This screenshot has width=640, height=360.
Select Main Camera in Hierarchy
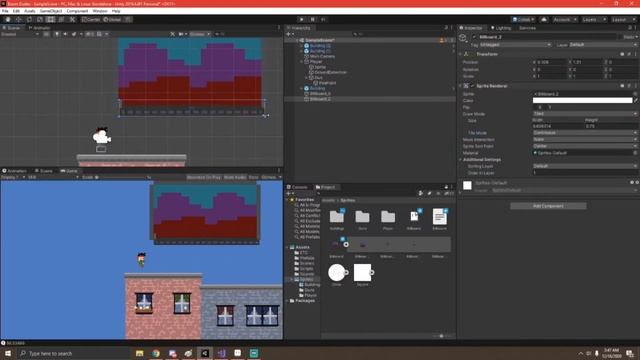[322, 56]
